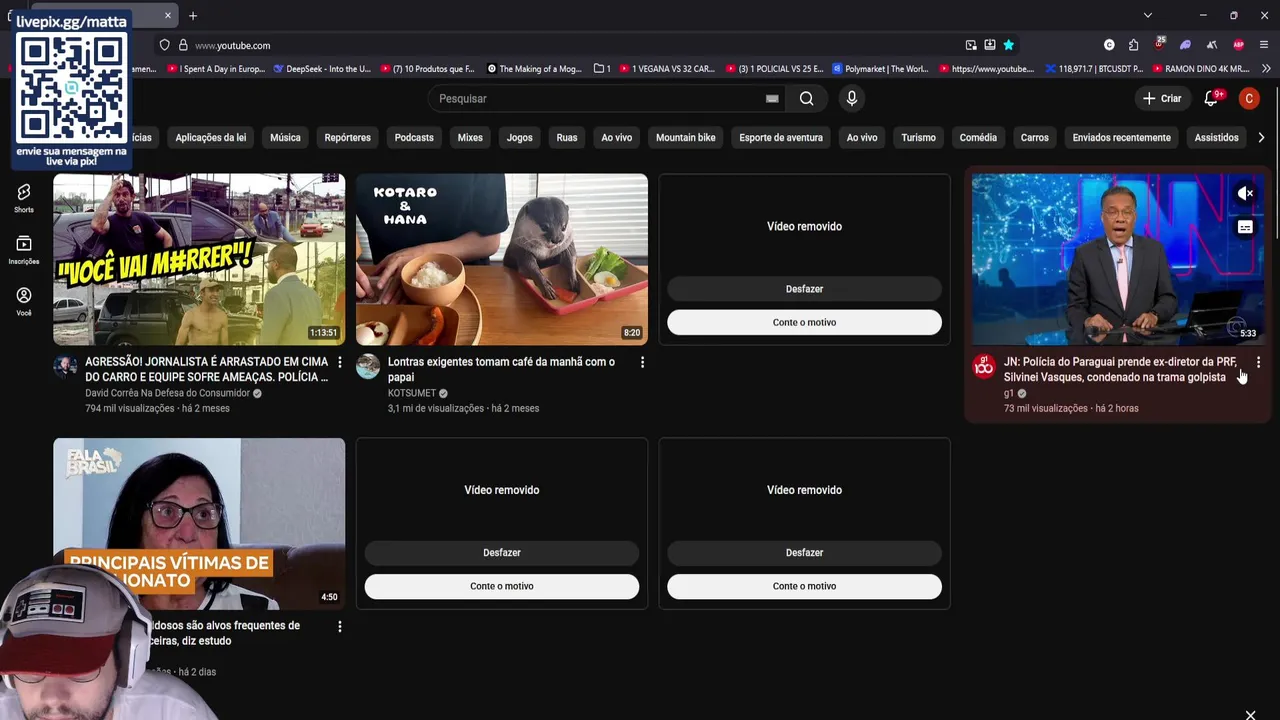1280x720 pixels.
Task: Open YouTube notifications bell
Action: point(1212,98)
